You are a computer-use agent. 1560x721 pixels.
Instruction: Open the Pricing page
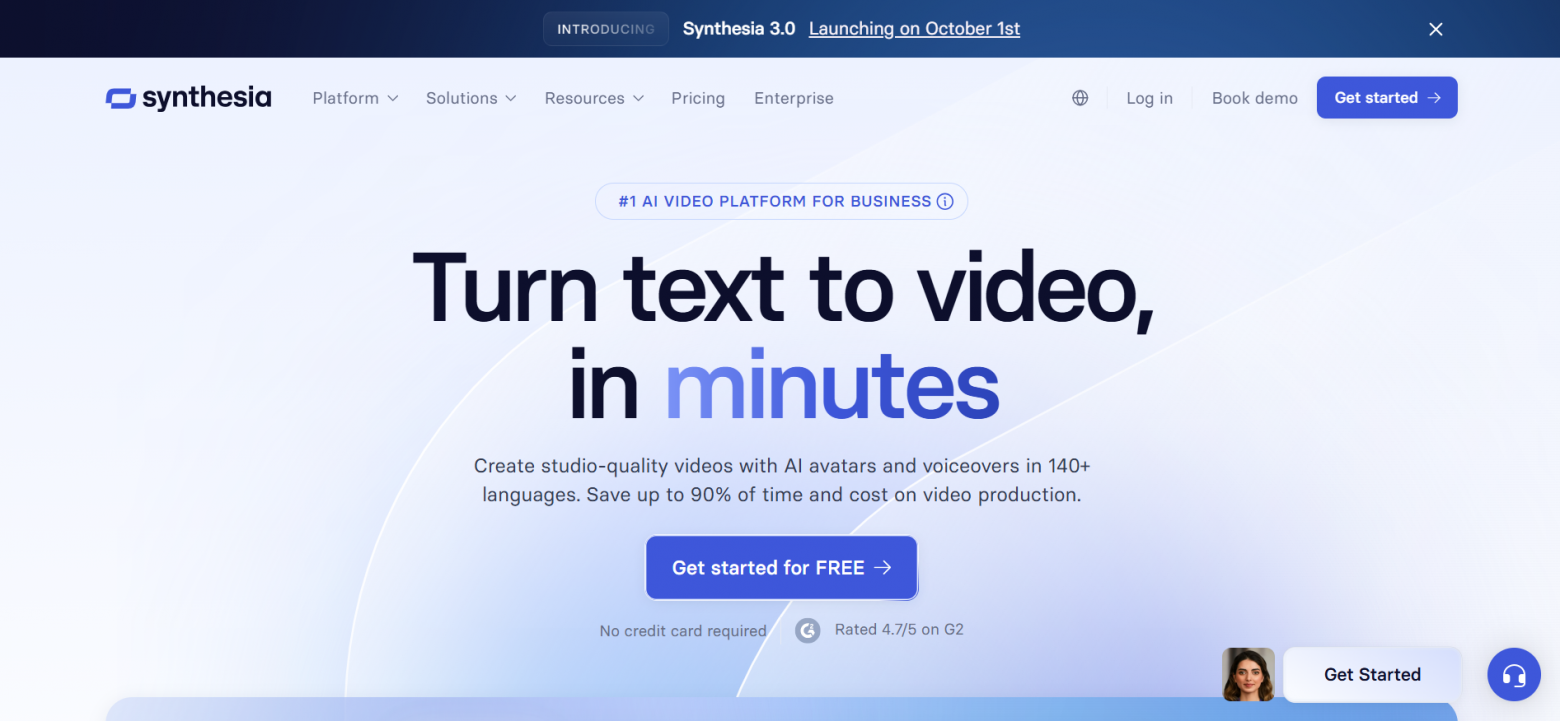(698, 98)
